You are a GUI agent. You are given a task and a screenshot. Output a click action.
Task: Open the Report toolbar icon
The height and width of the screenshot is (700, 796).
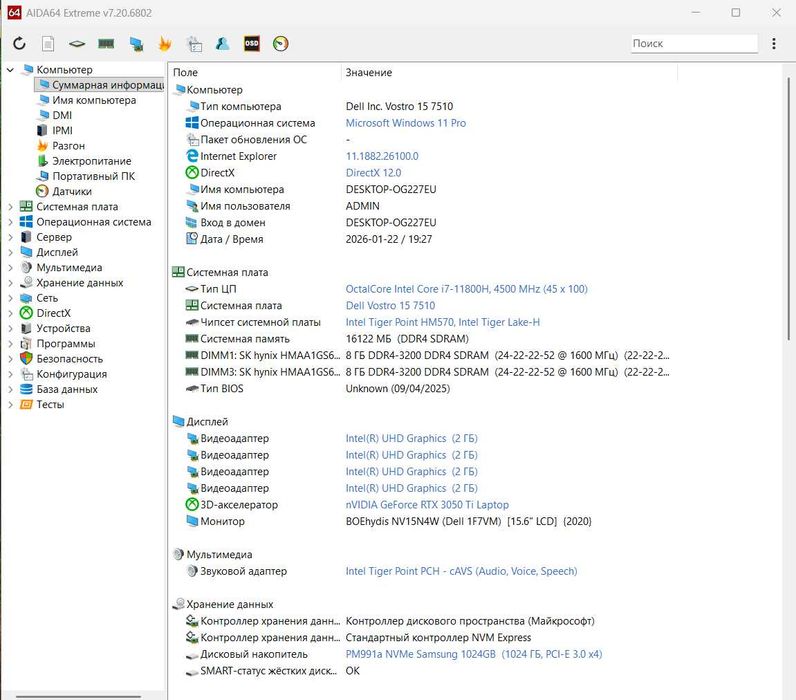coord(48,44)
